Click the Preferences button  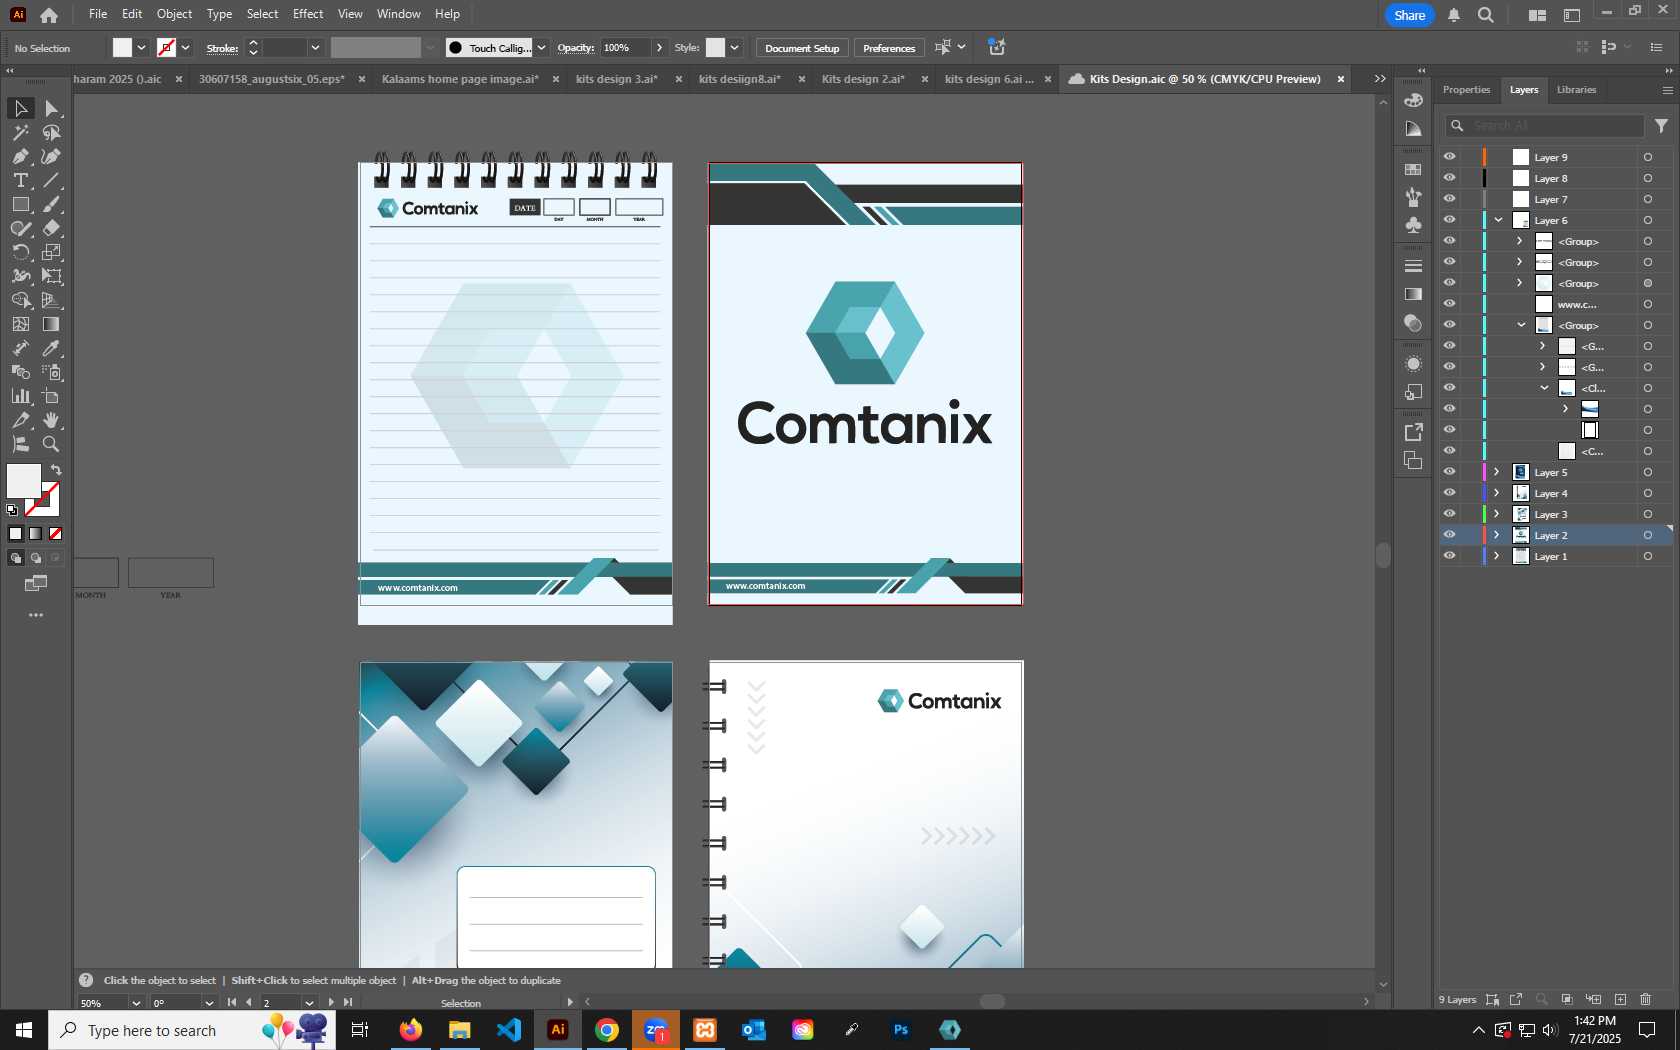889,48
